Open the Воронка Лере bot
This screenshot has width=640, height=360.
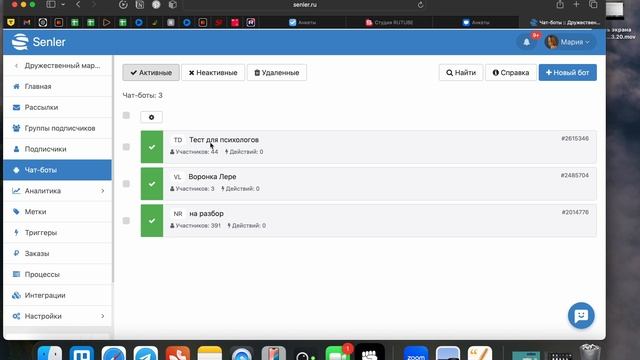(212, 177)
